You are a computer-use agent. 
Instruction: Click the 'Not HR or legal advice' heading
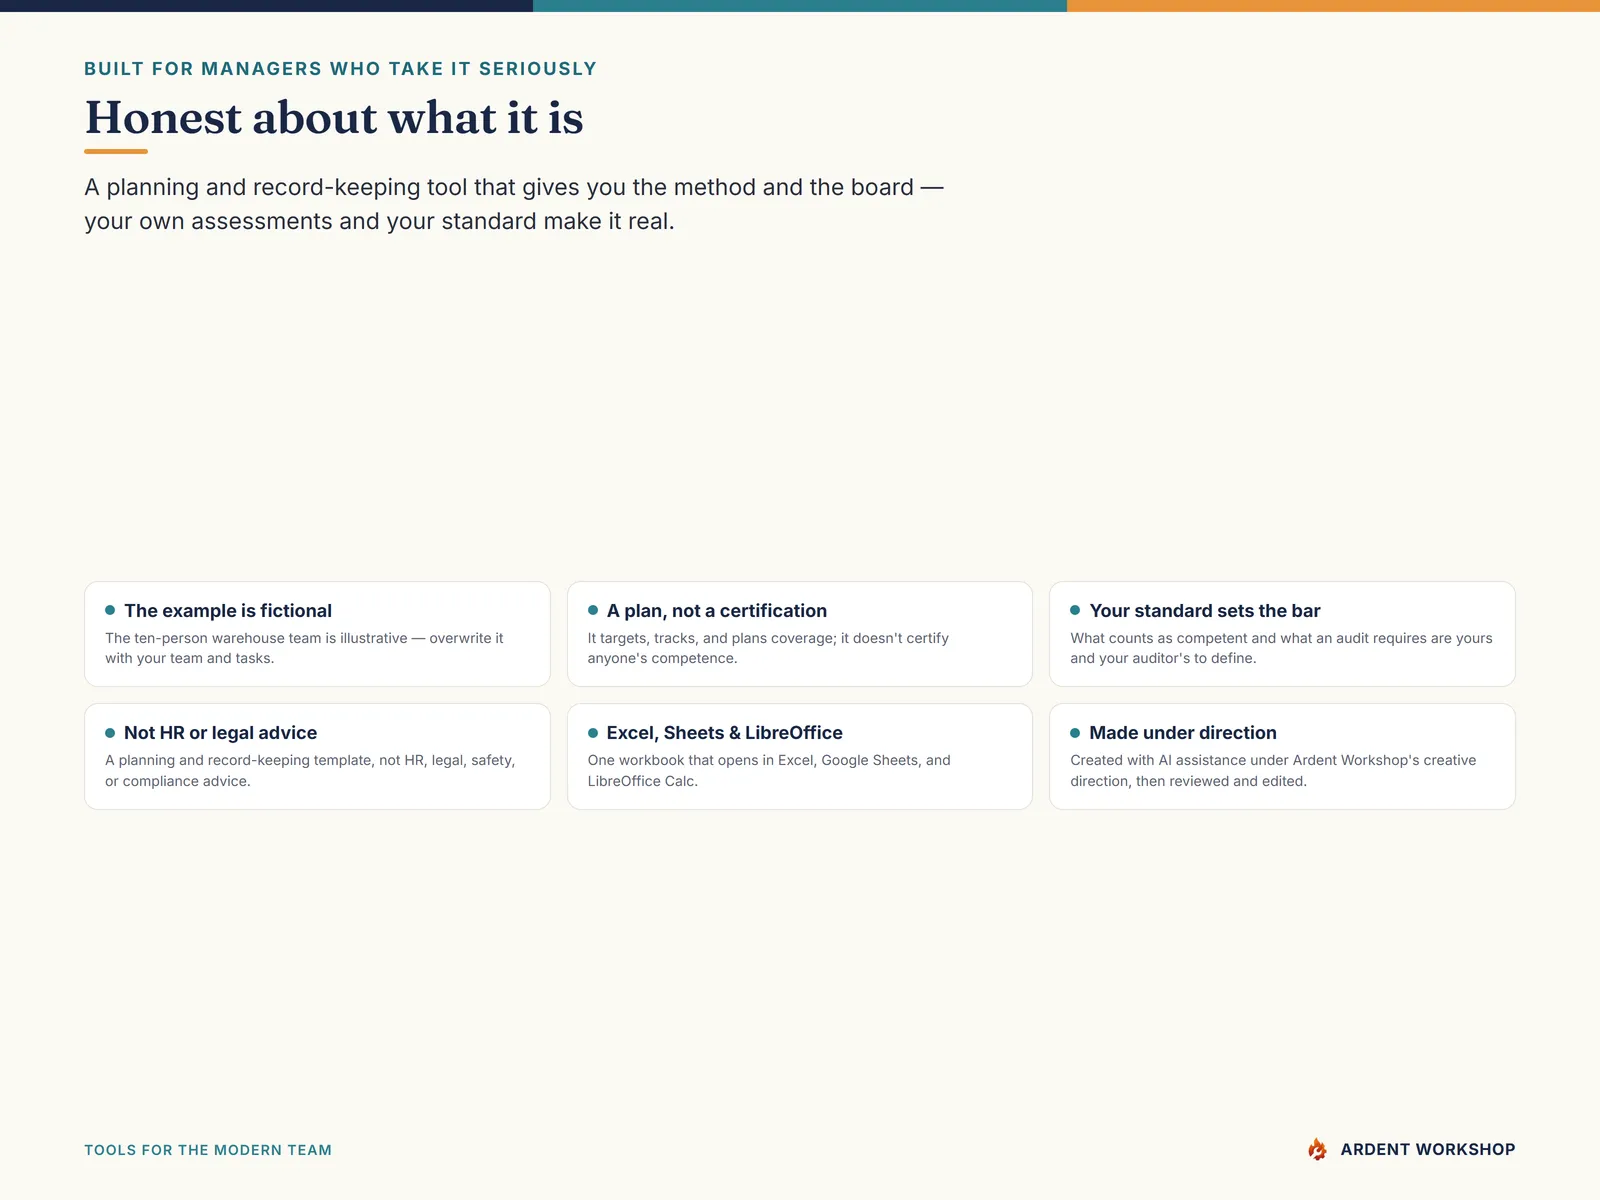[x=220, y=733]
